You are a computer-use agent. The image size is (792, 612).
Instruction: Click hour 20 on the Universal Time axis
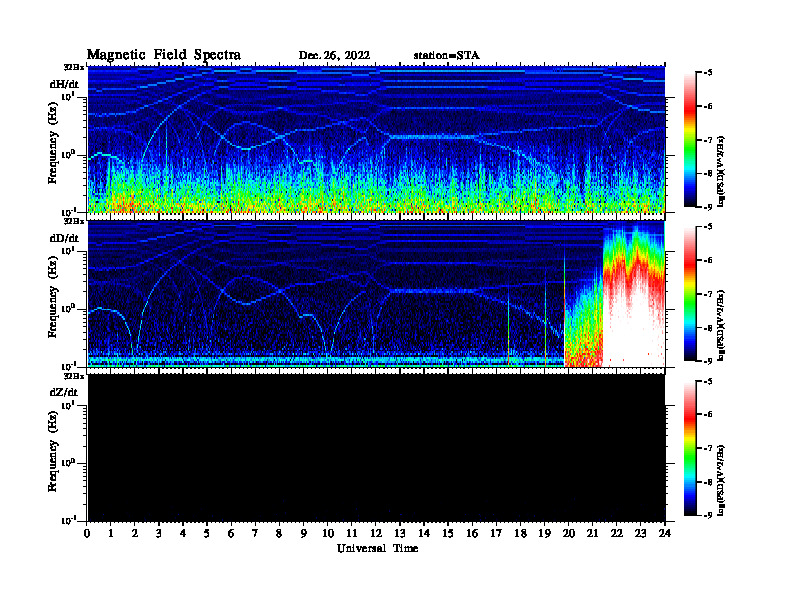click(x=568, y=533)
